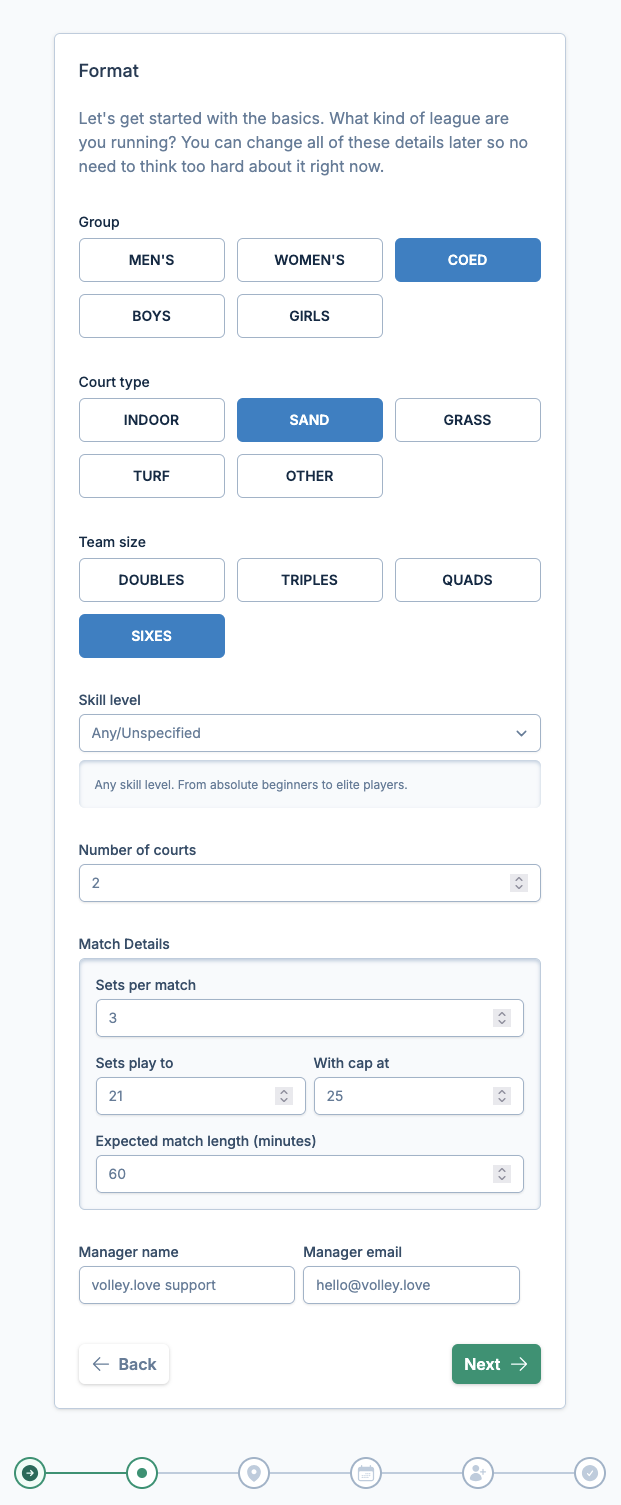
Task: Switch court type to INDOOR
Action: (151, 420)
